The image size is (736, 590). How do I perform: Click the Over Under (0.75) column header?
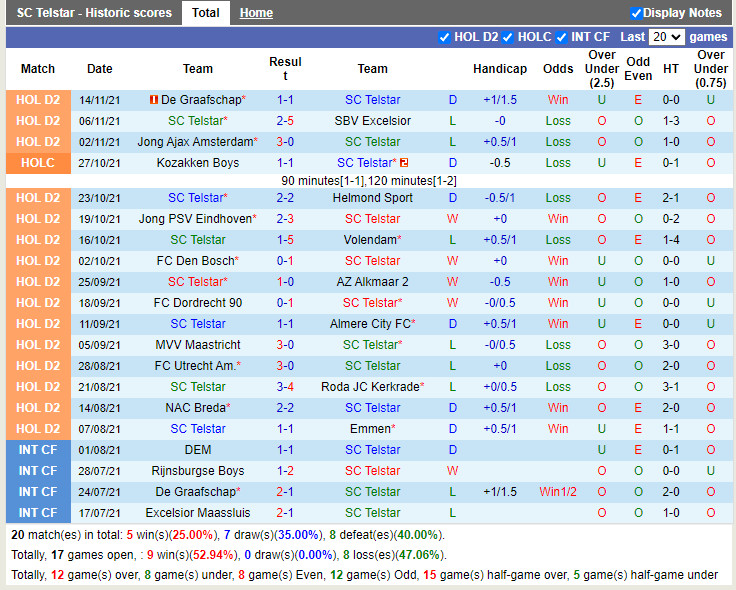pos(711,69)
